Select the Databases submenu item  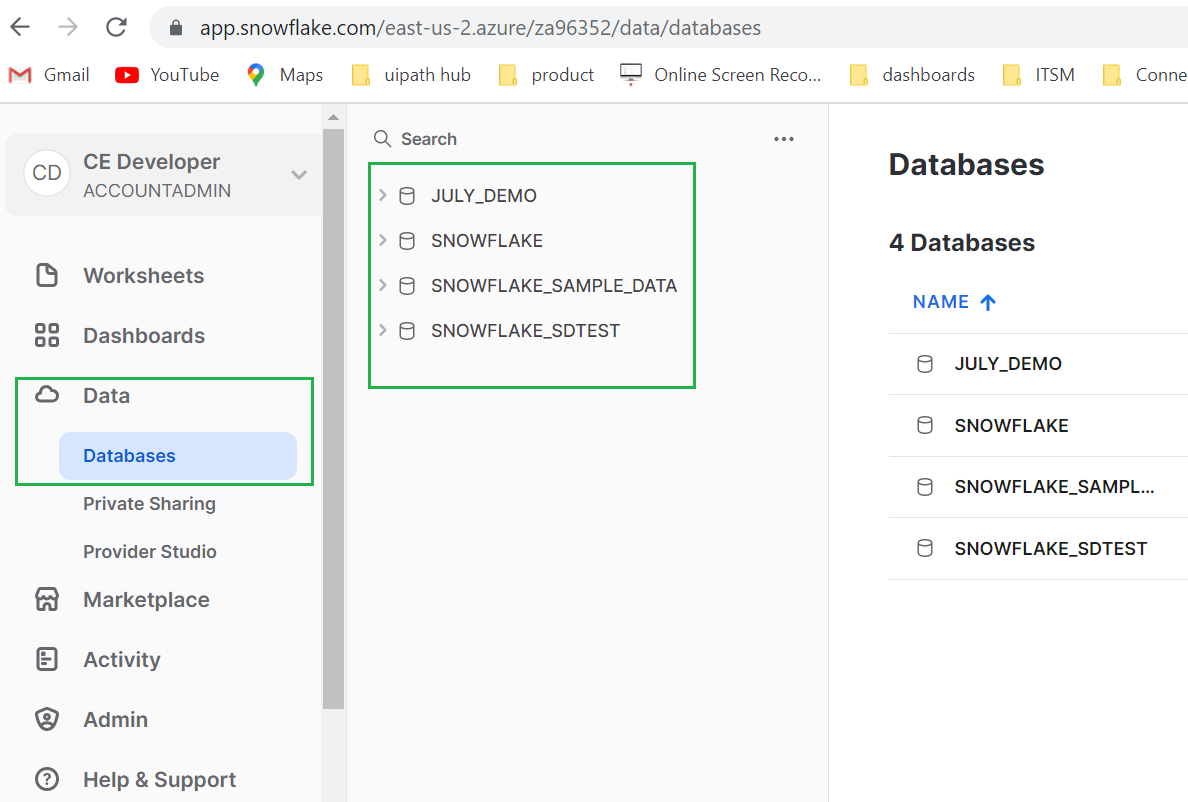click(x=178, y=456)
